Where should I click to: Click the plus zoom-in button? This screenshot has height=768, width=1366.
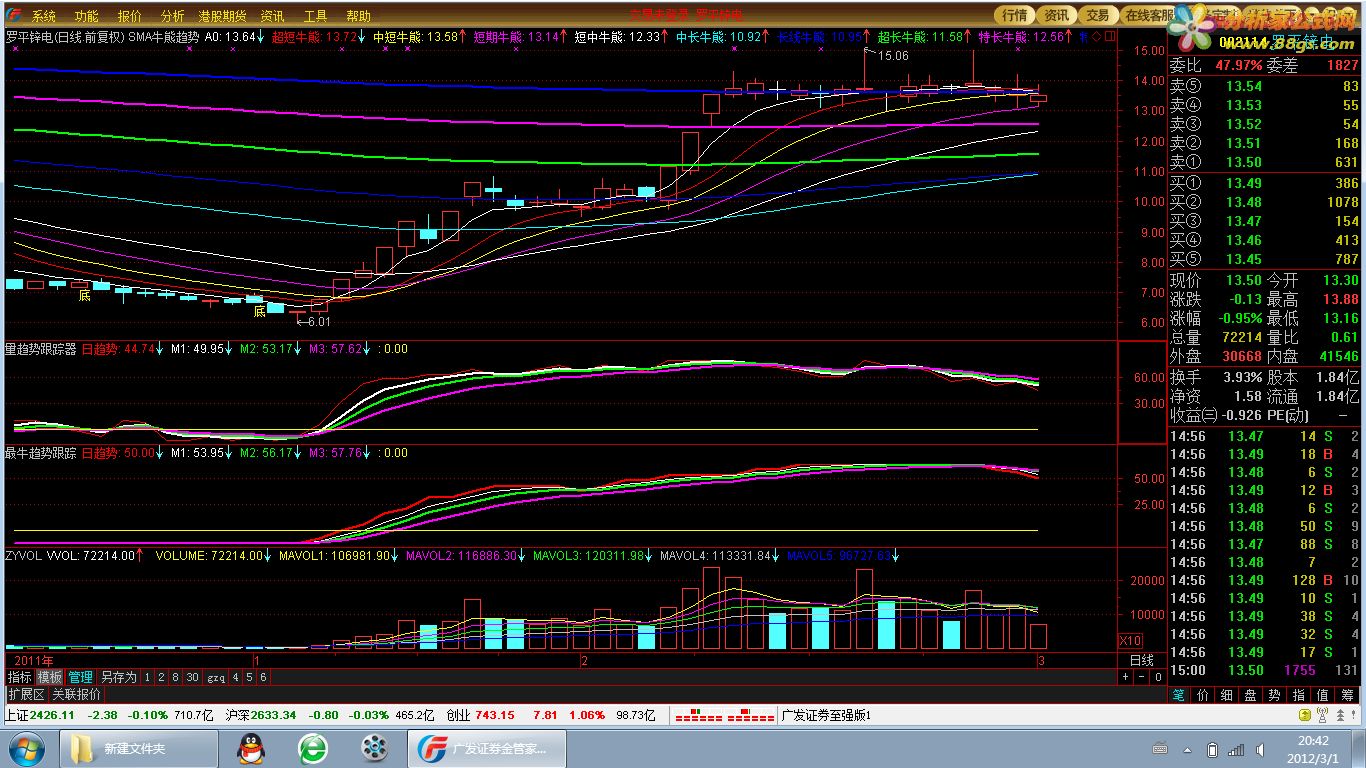pyautogui.click(x=1125, y=677)
